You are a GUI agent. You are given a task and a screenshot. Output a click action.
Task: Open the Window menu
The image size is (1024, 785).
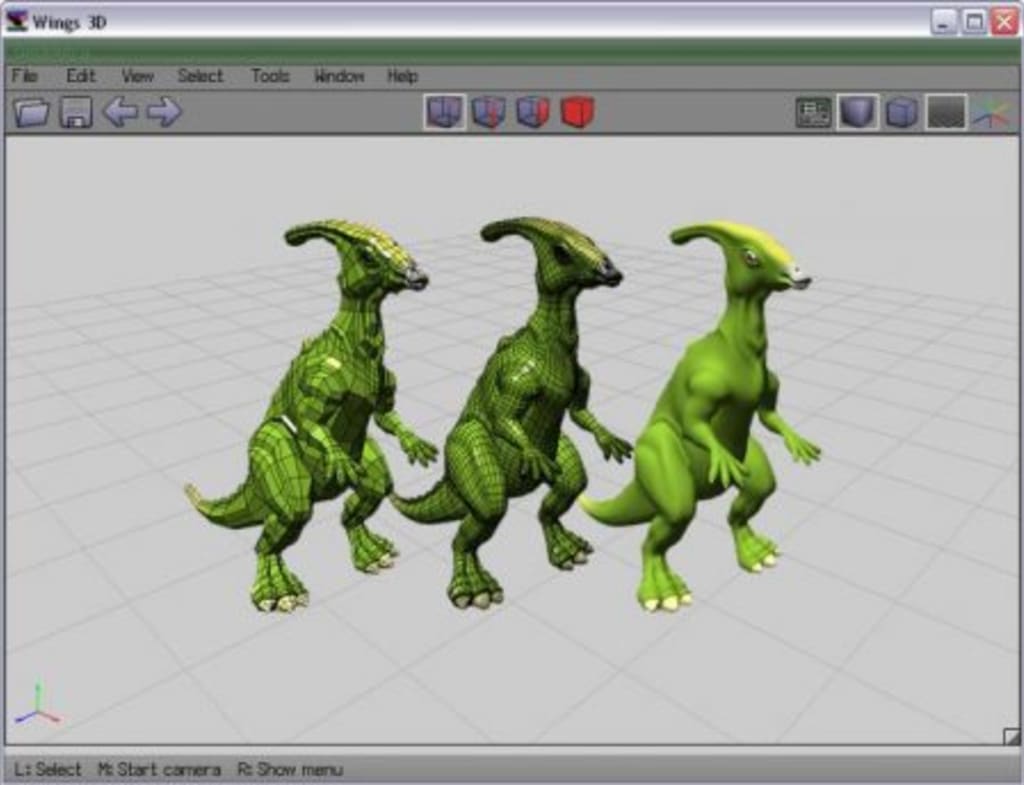(x=338, y=76)
